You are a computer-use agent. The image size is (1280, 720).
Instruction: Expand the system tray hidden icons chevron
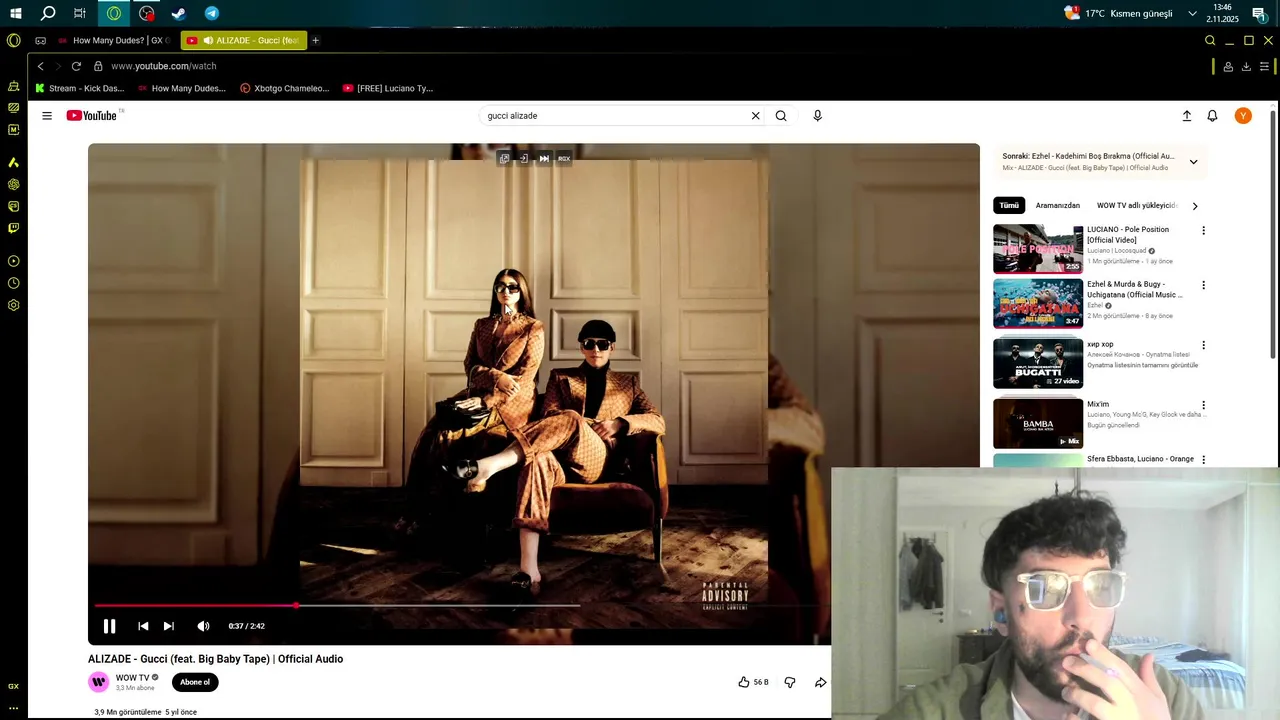click(x=1192, y=13)
